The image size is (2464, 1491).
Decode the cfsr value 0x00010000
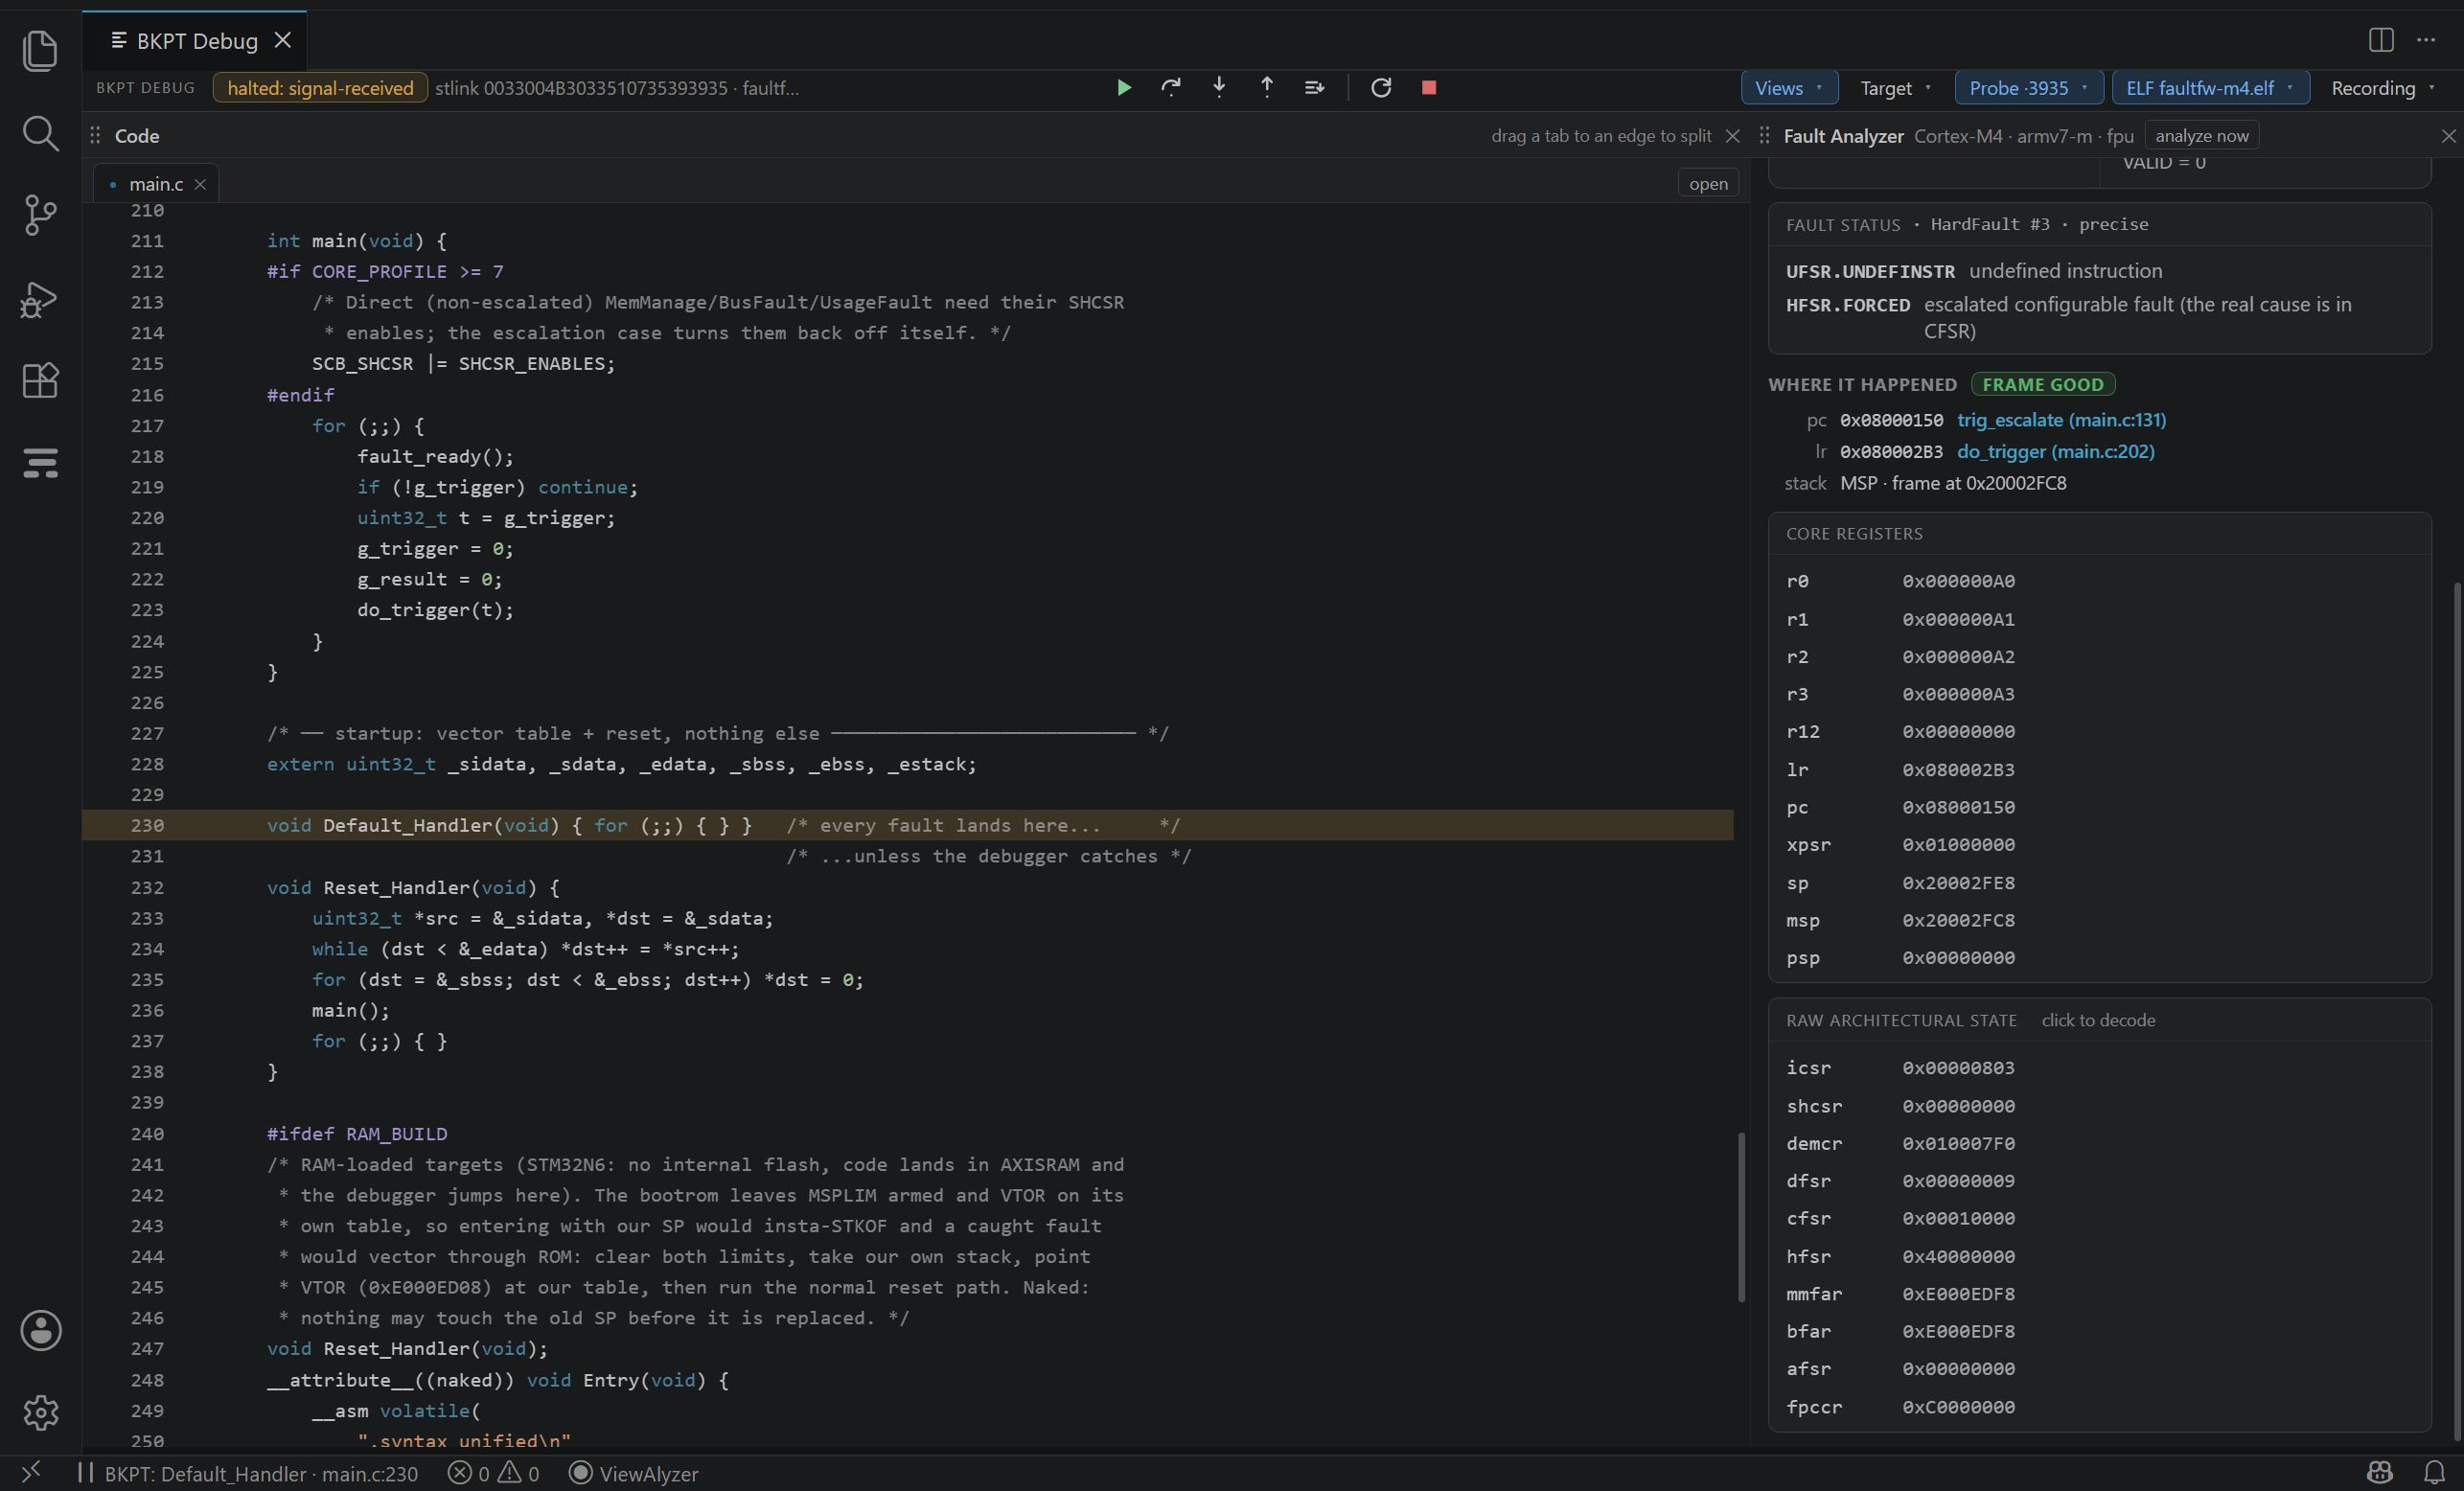1958,1218
